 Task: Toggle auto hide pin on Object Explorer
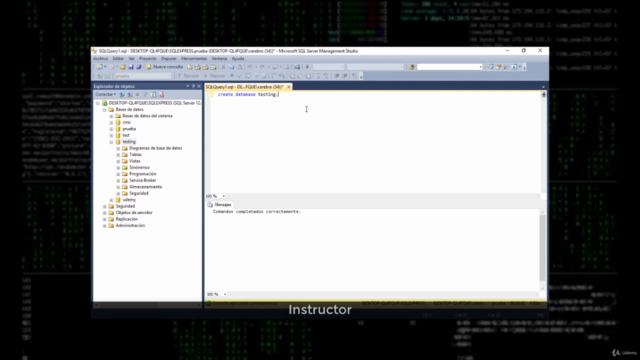pos(193,87)
